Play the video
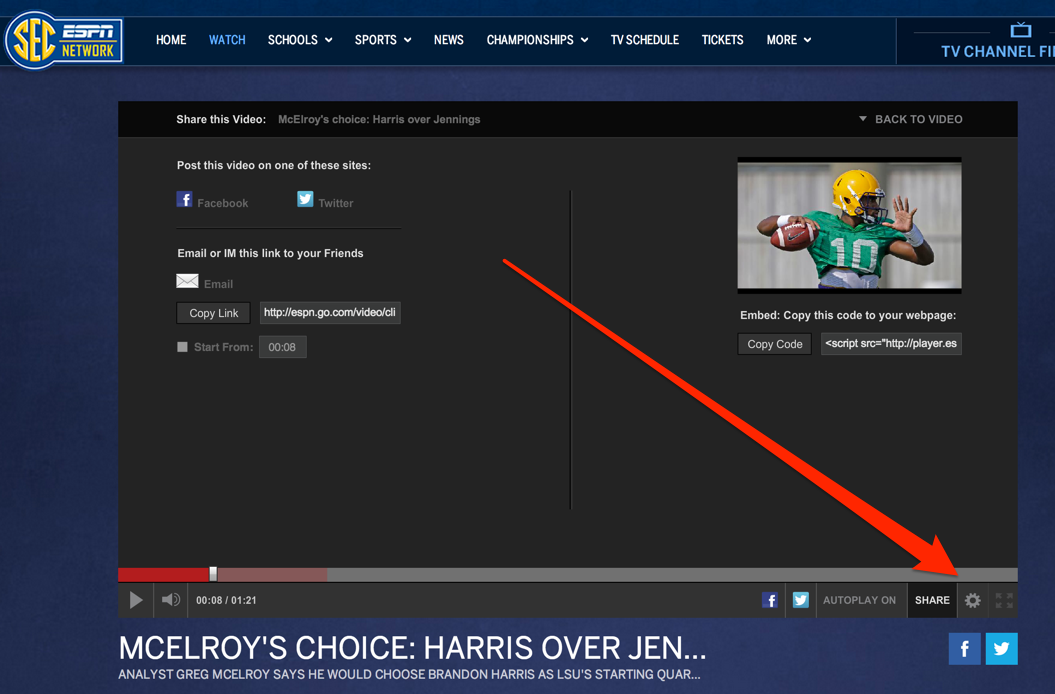This screenshot has height=694, width=1055. click(136, 600)
